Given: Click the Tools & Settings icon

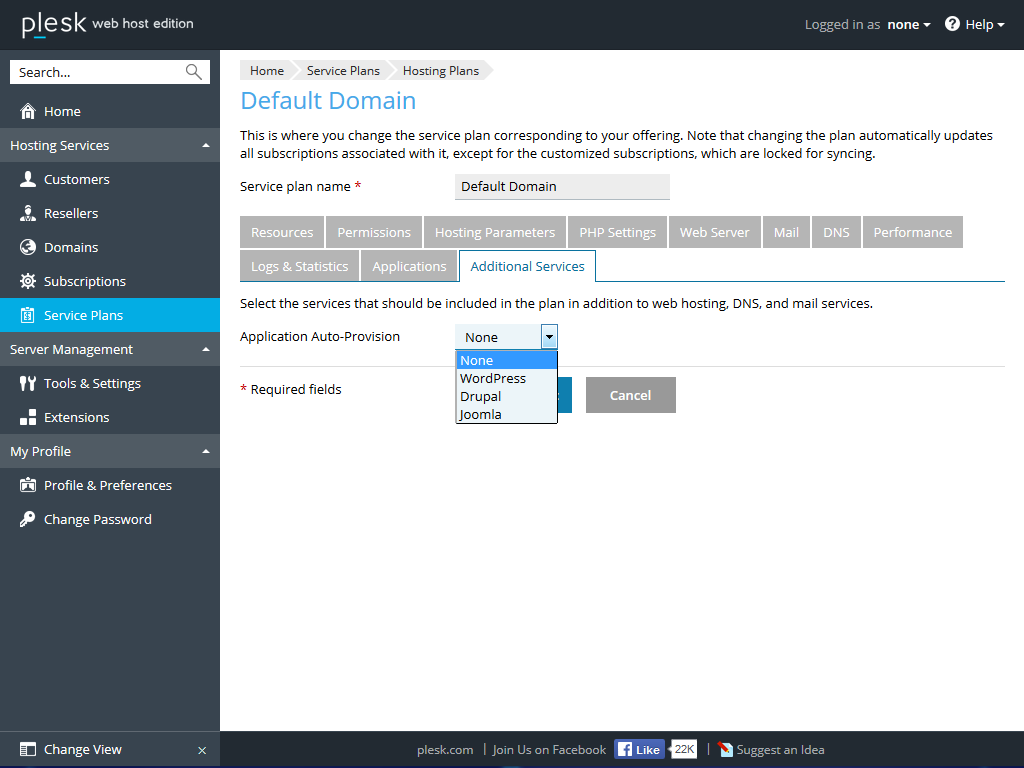Looking at the screenshot, I should click(27, 383).
